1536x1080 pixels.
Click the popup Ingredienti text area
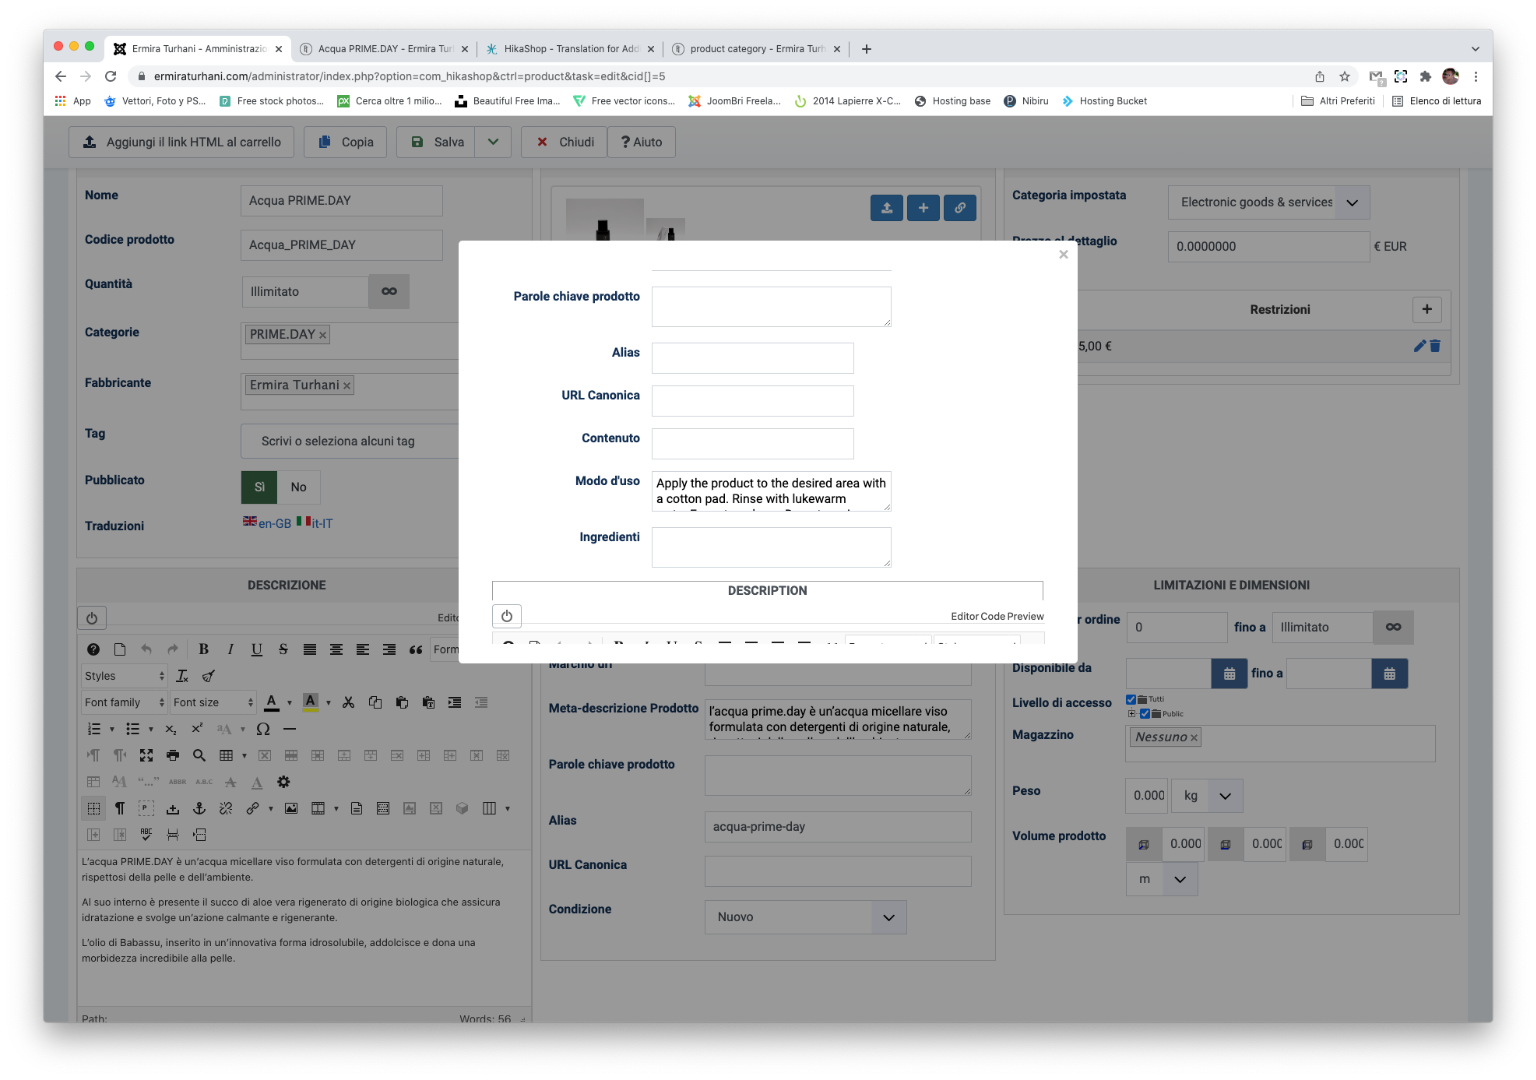pos(771,547)
